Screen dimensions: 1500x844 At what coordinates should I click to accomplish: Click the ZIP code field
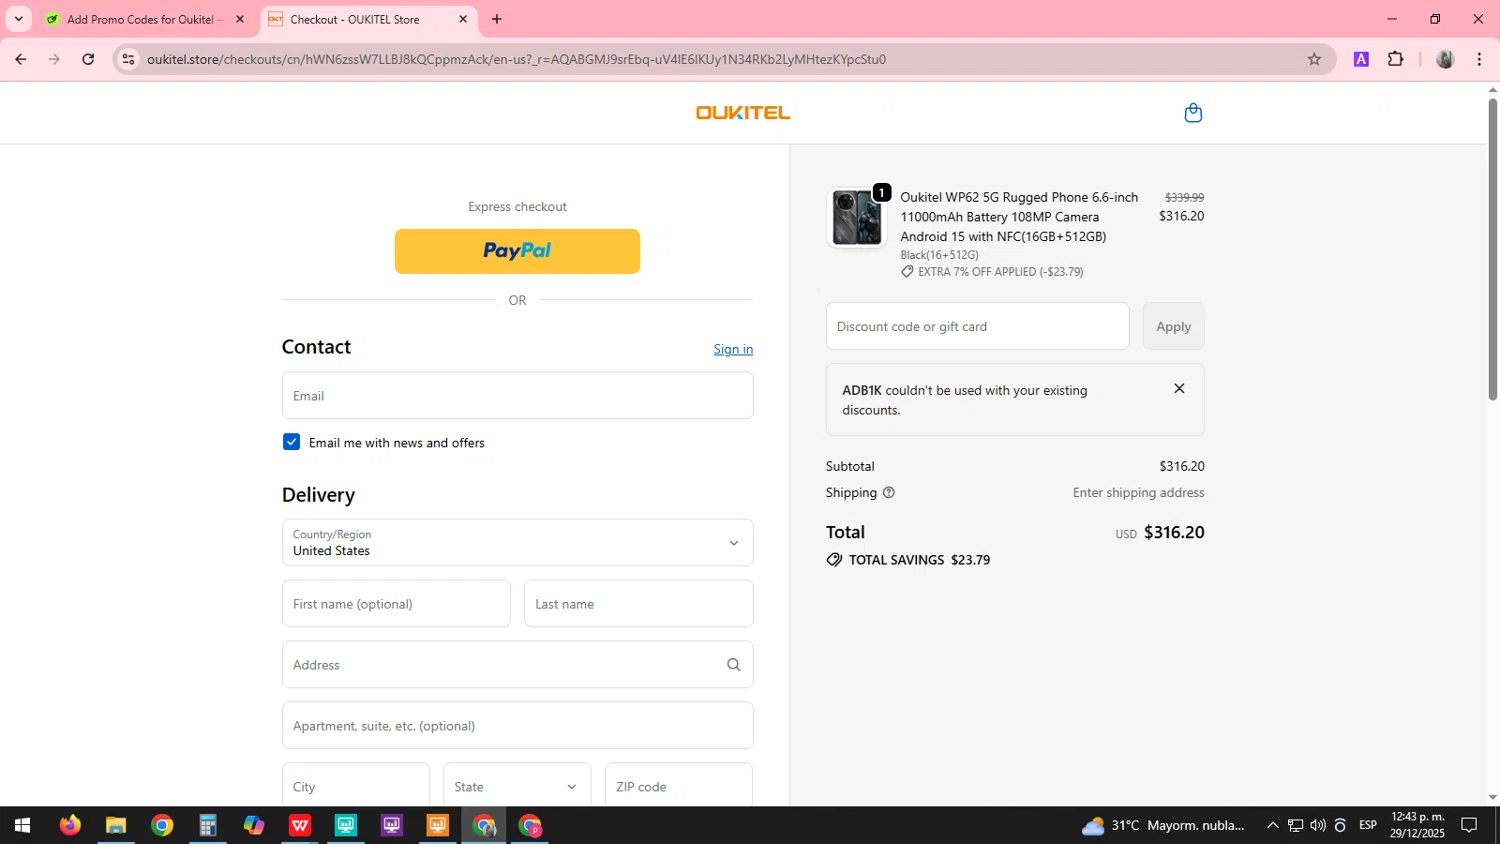coord(678,787)
